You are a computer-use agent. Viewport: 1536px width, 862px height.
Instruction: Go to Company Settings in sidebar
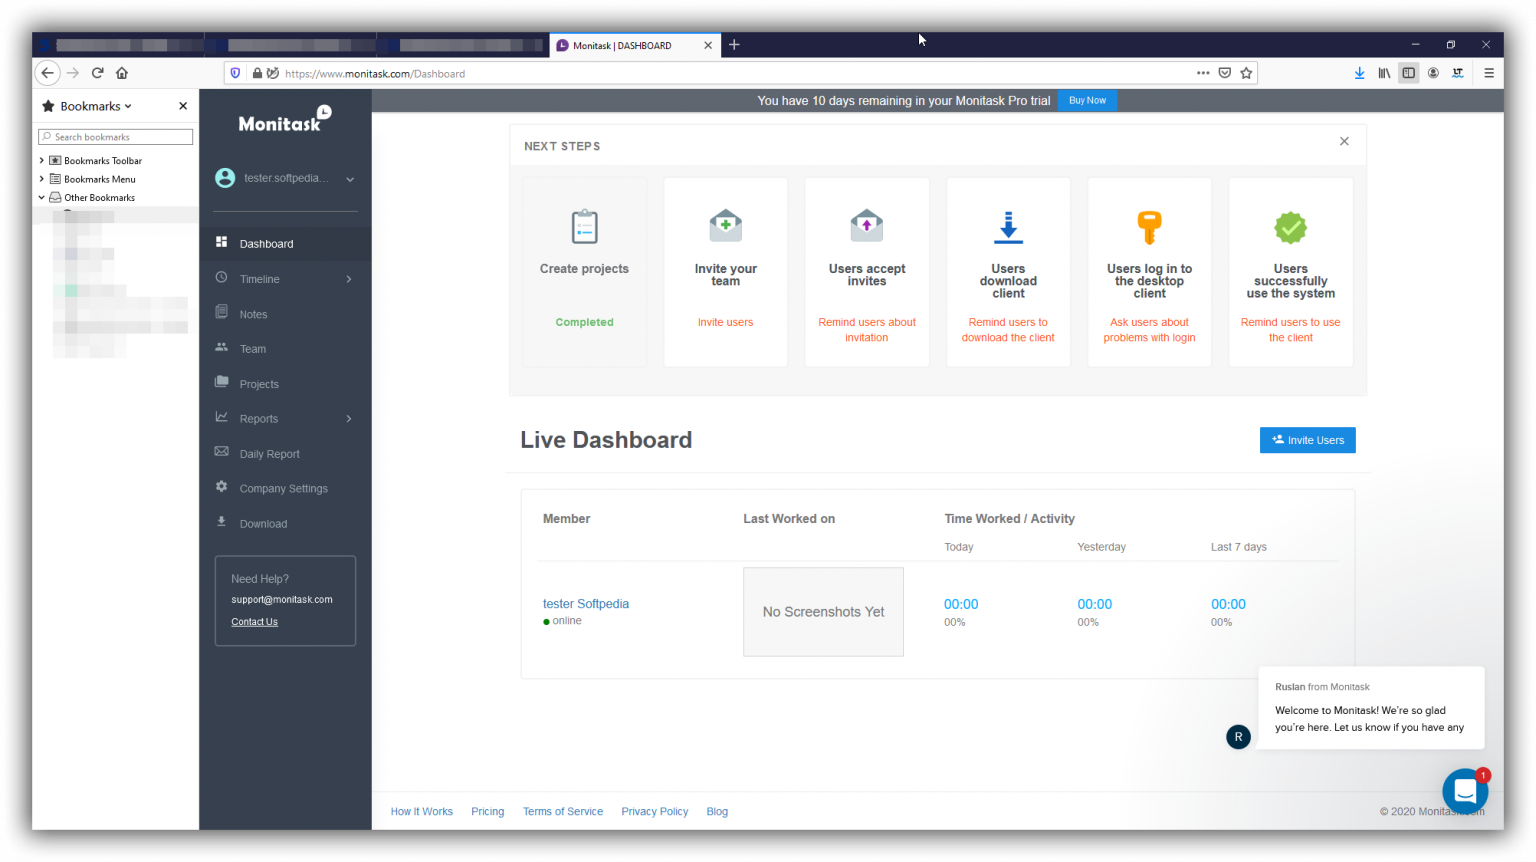[283, 489]
